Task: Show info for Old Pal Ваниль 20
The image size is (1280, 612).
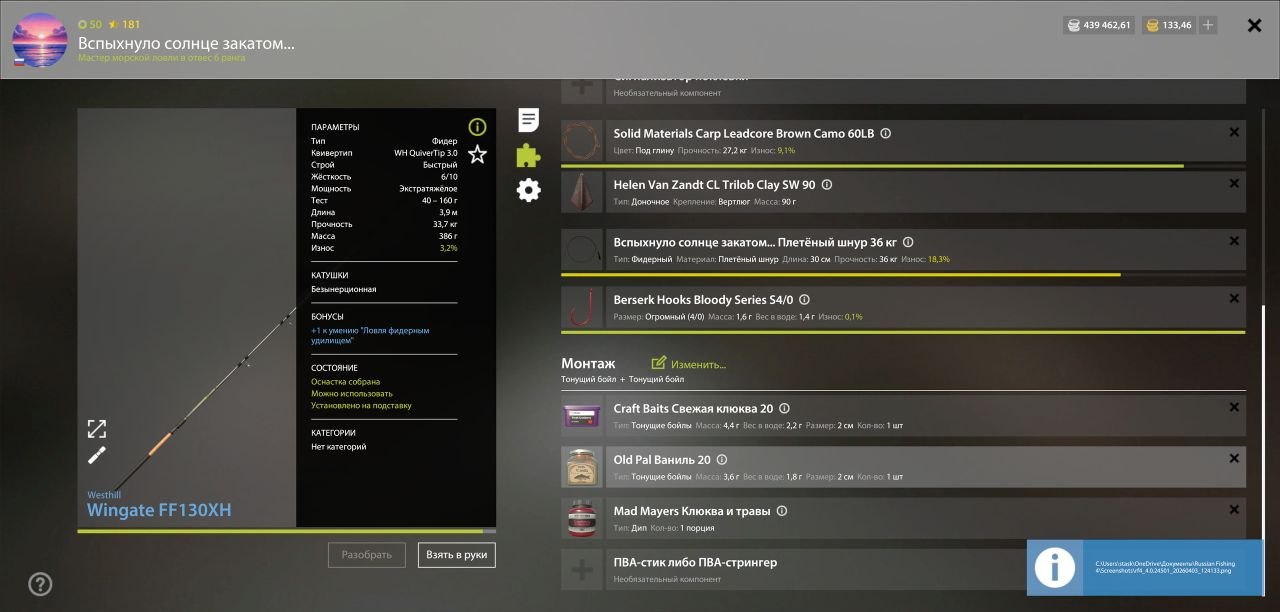Action: (722, 460)
